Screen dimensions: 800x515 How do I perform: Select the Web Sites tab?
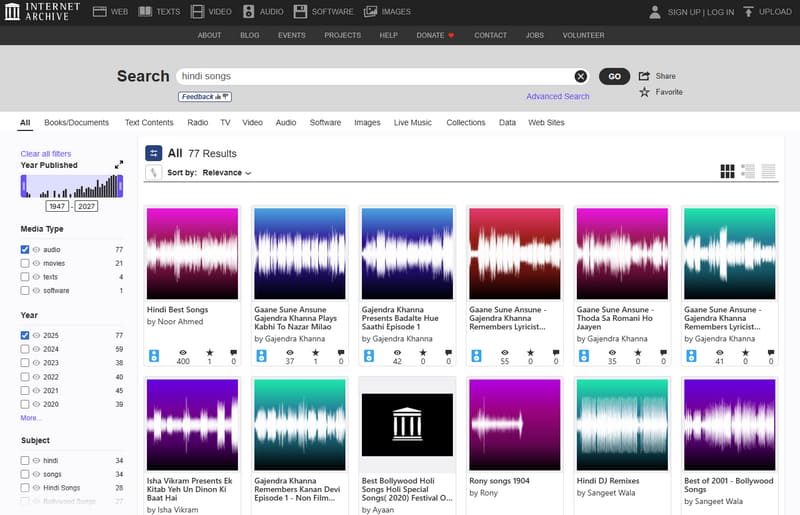tap(546, 122)
